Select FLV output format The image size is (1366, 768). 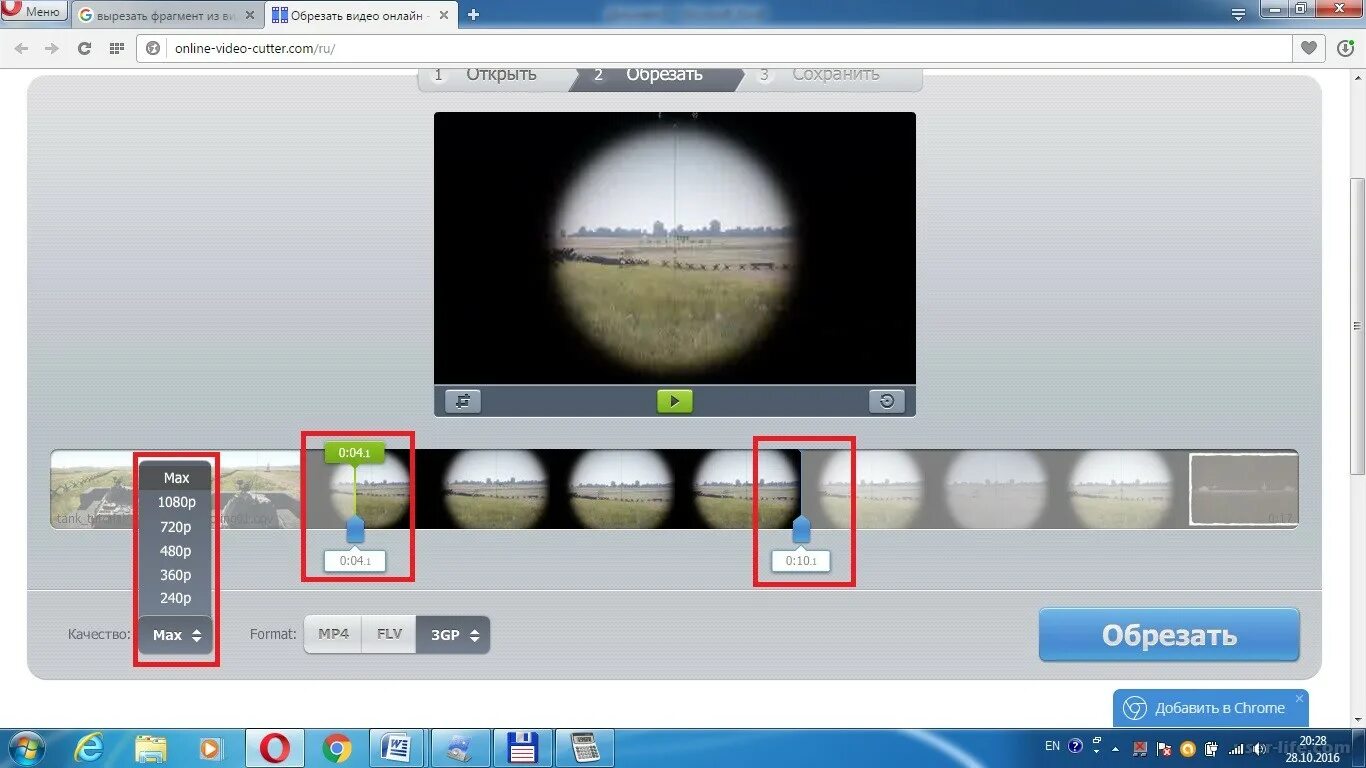pos(389,634)
